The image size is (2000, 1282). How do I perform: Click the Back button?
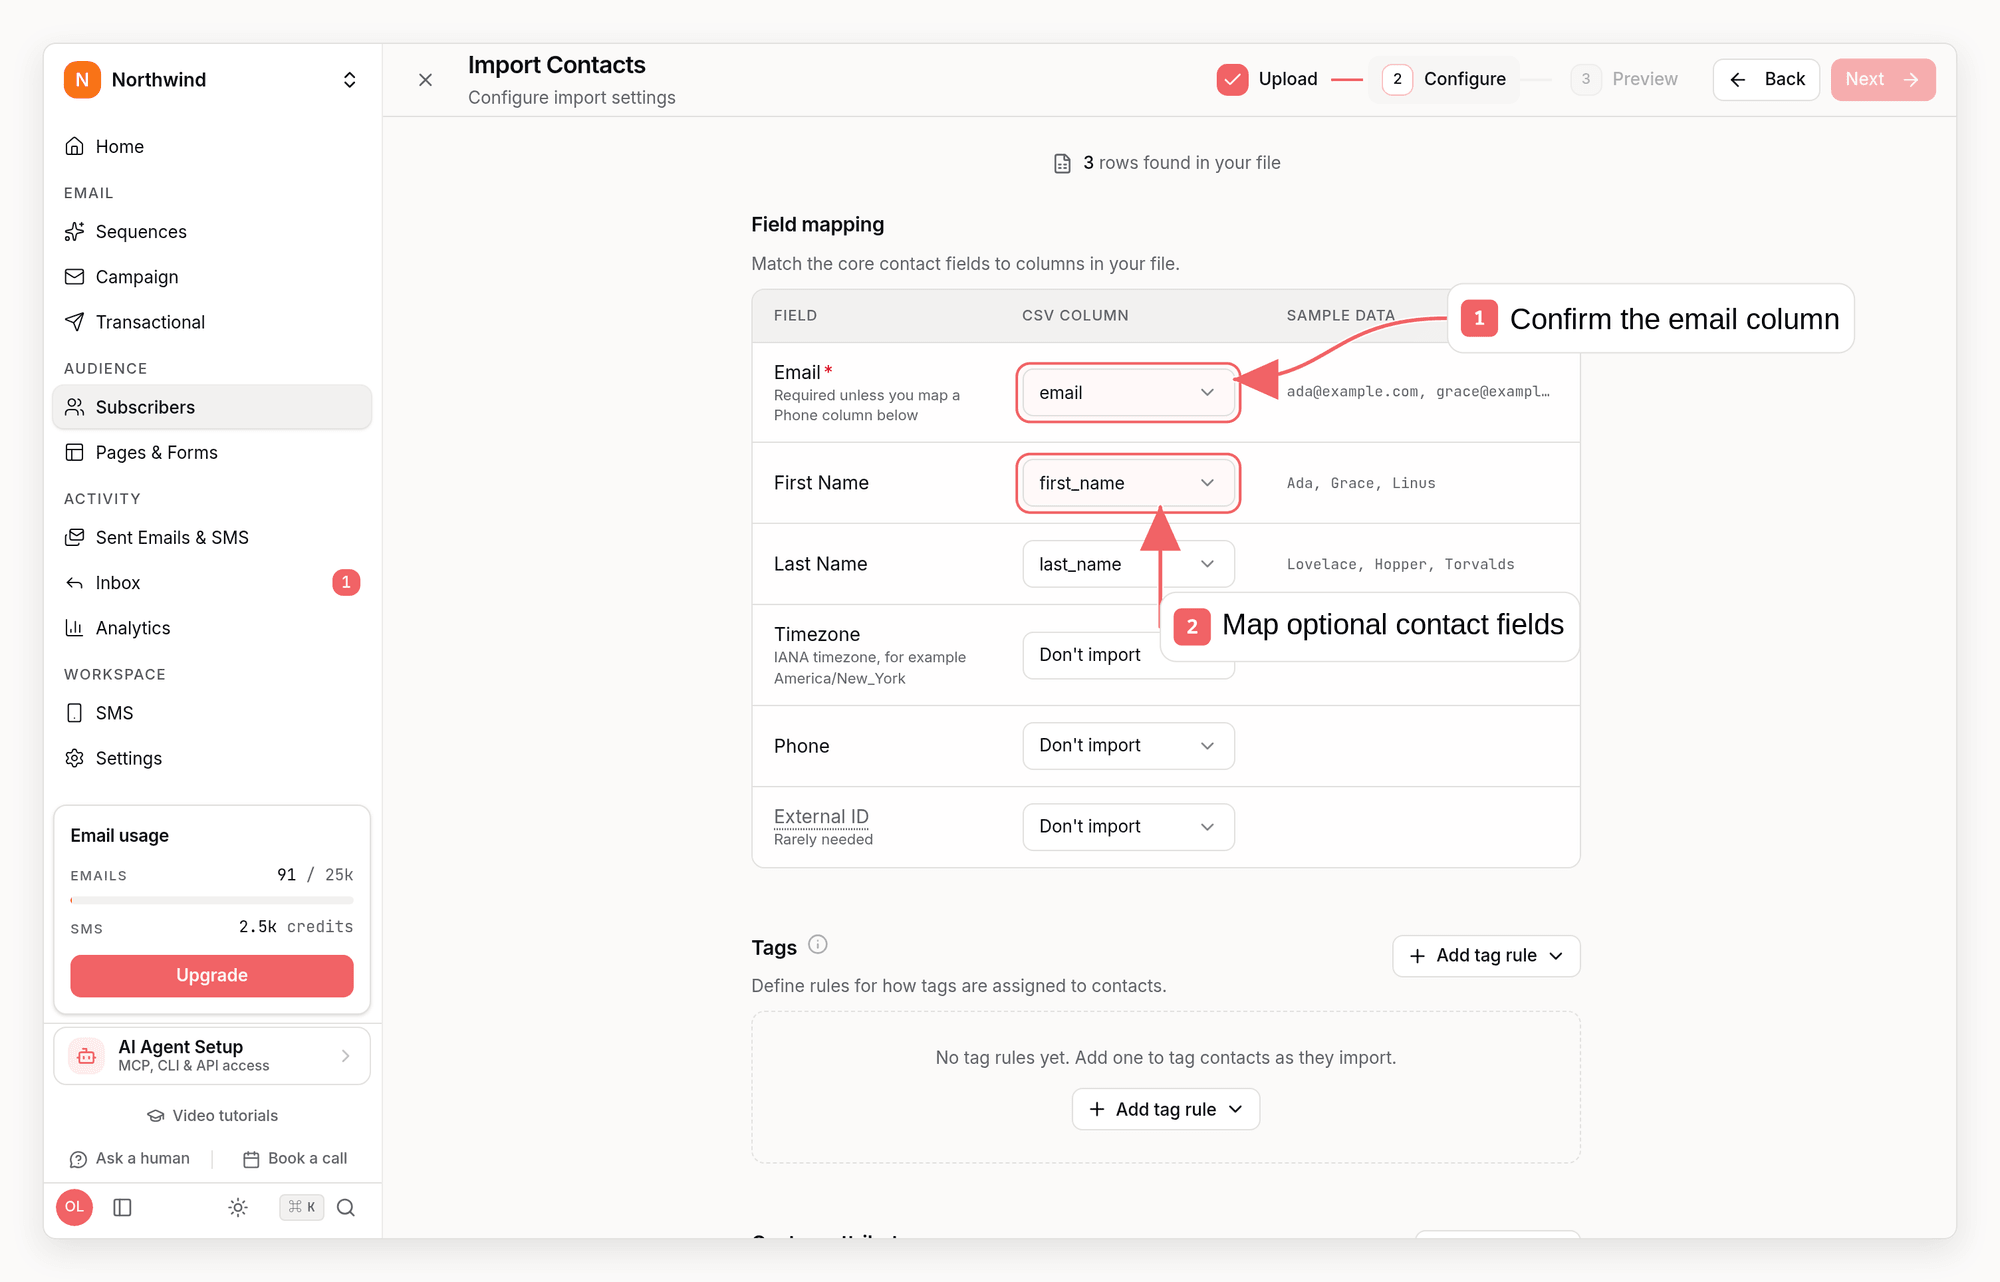coord(1766,80)
